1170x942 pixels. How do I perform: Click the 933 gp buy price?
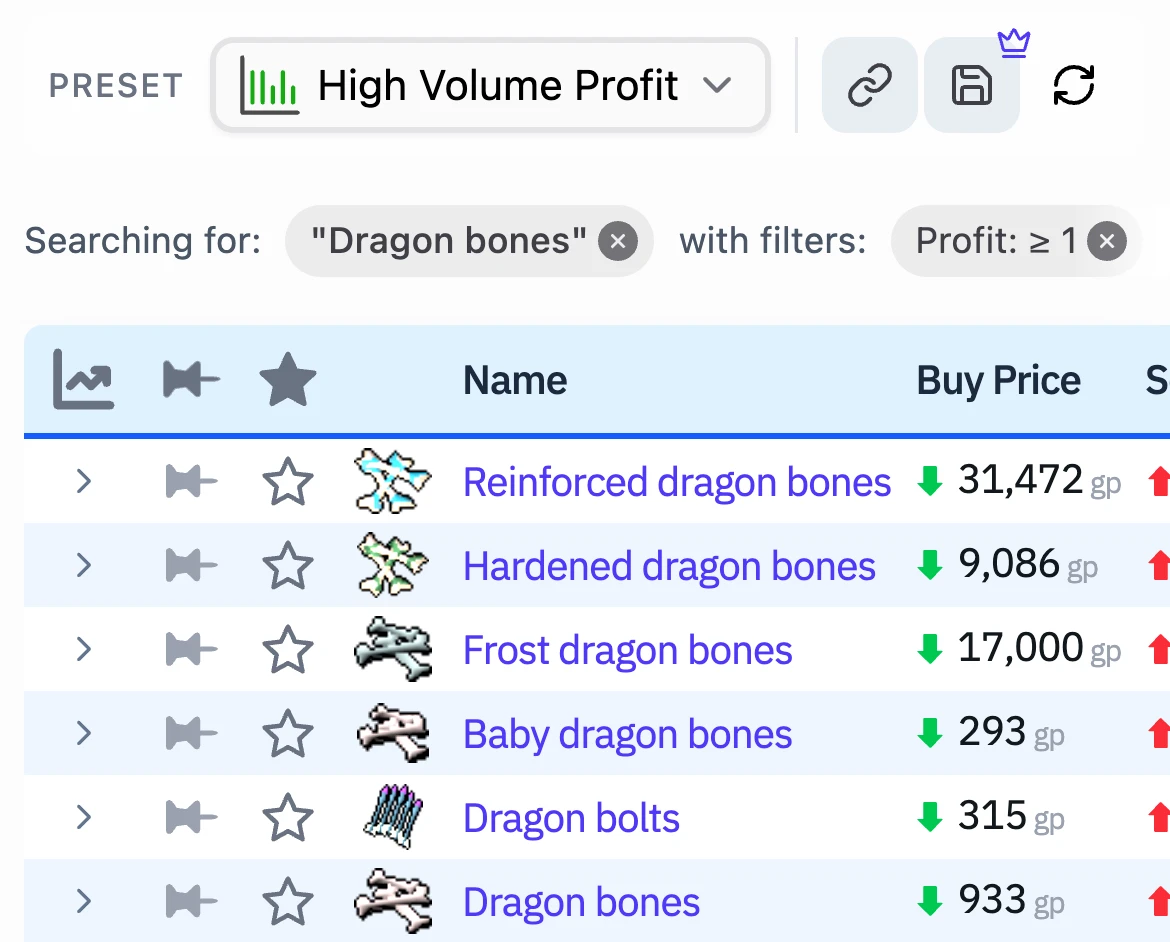(1011, 900)
